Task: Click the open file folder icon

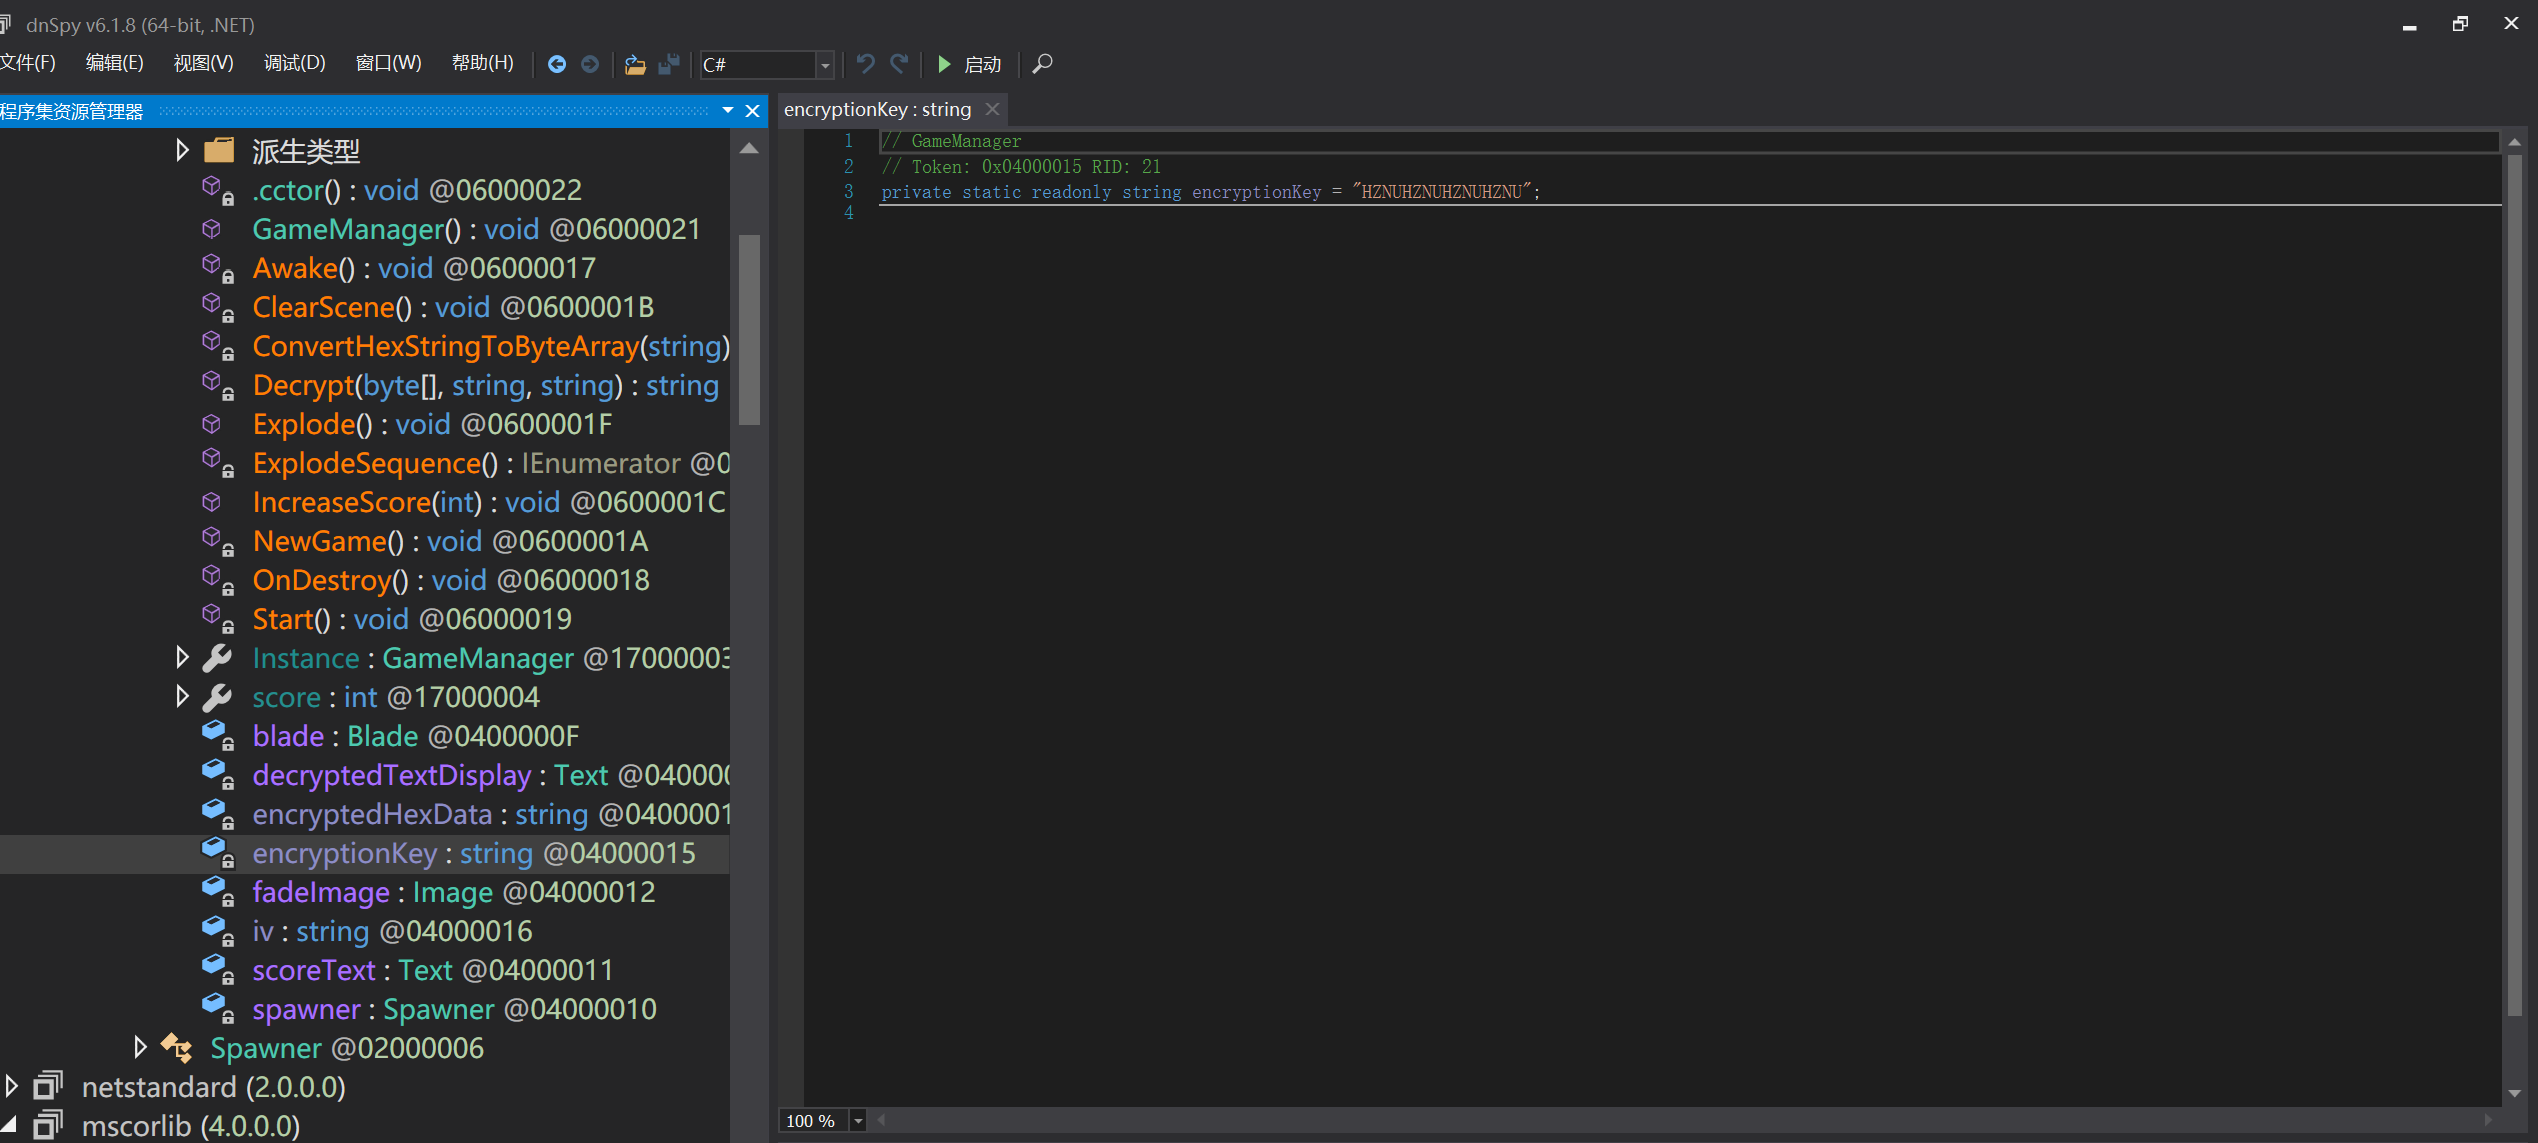Action: point(634,64)
